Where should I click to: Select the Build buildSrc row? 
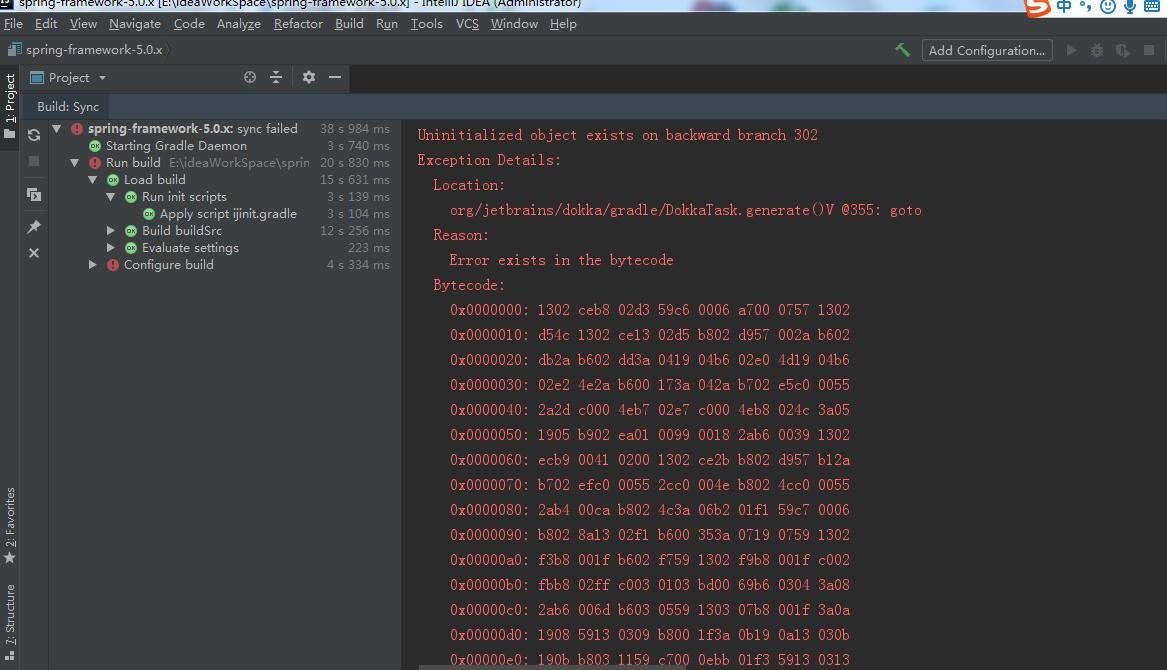coord(224,231)
